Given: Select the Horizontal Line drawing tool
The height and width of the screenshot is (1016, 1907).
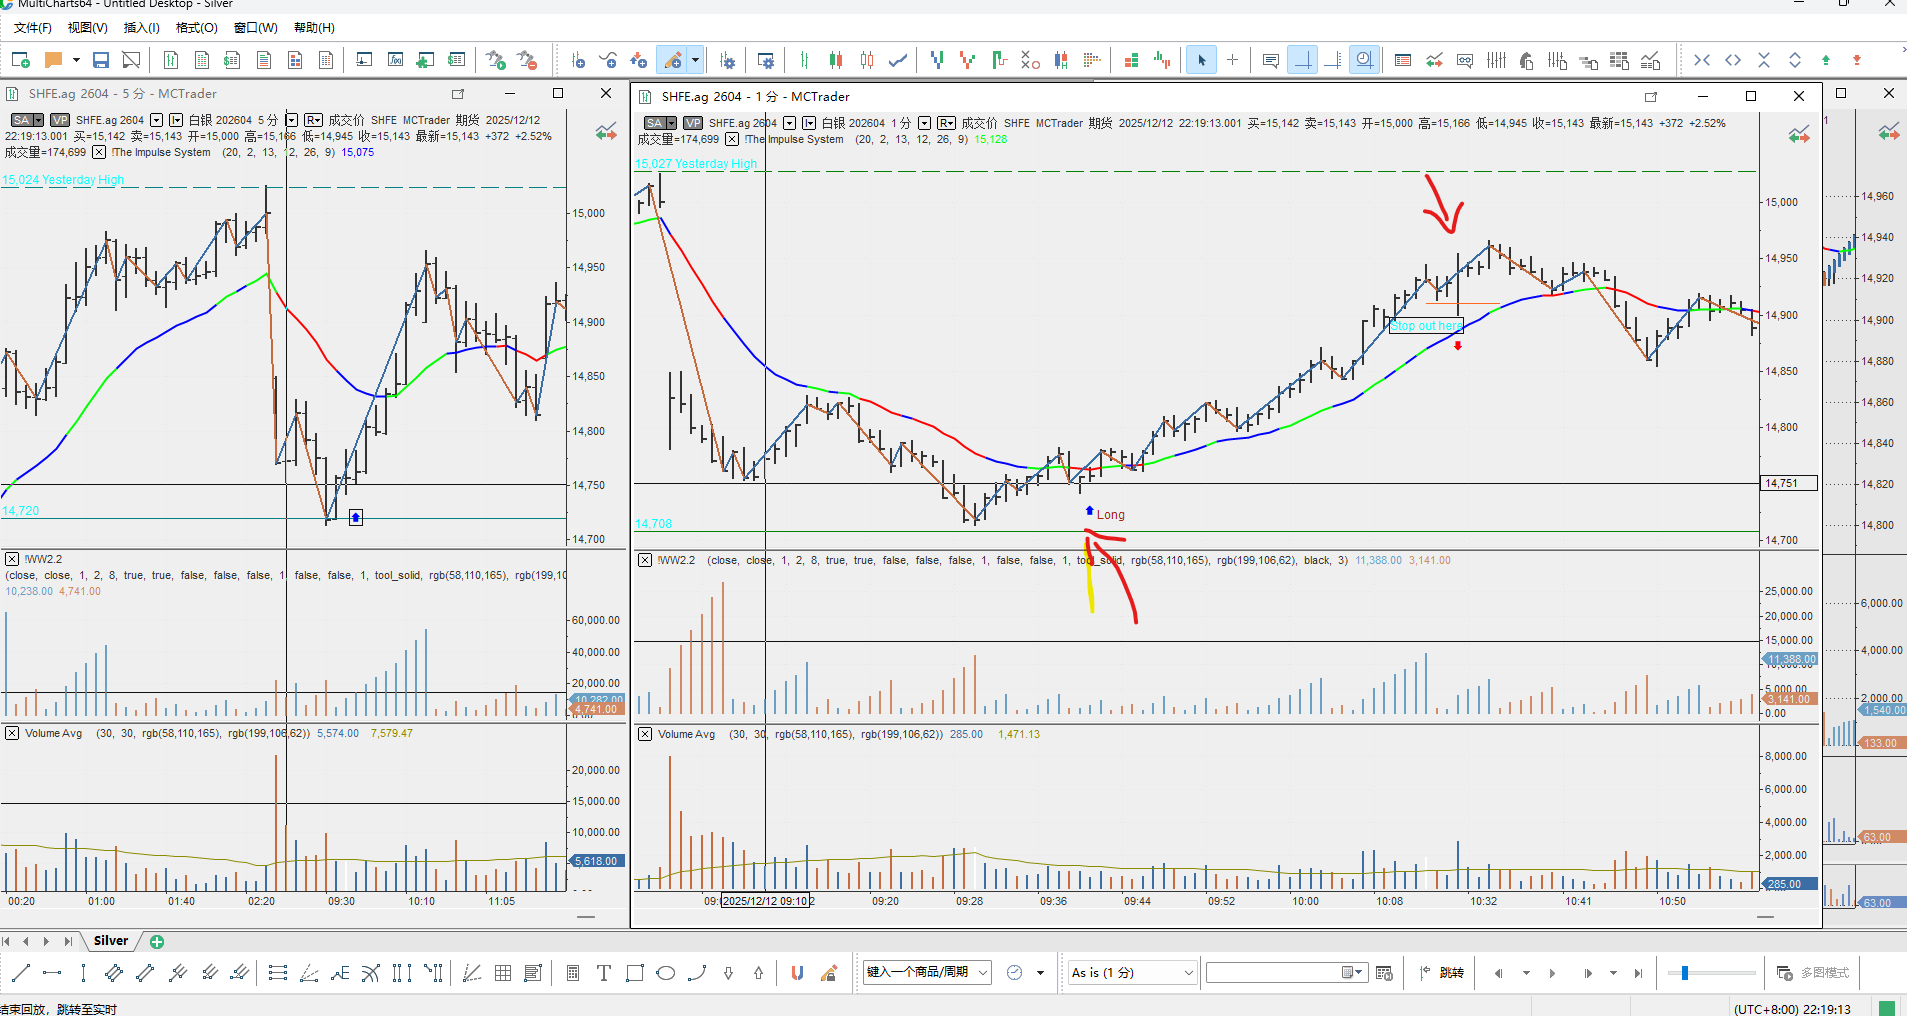Looking at the screenshot, I should click(52, 973).
